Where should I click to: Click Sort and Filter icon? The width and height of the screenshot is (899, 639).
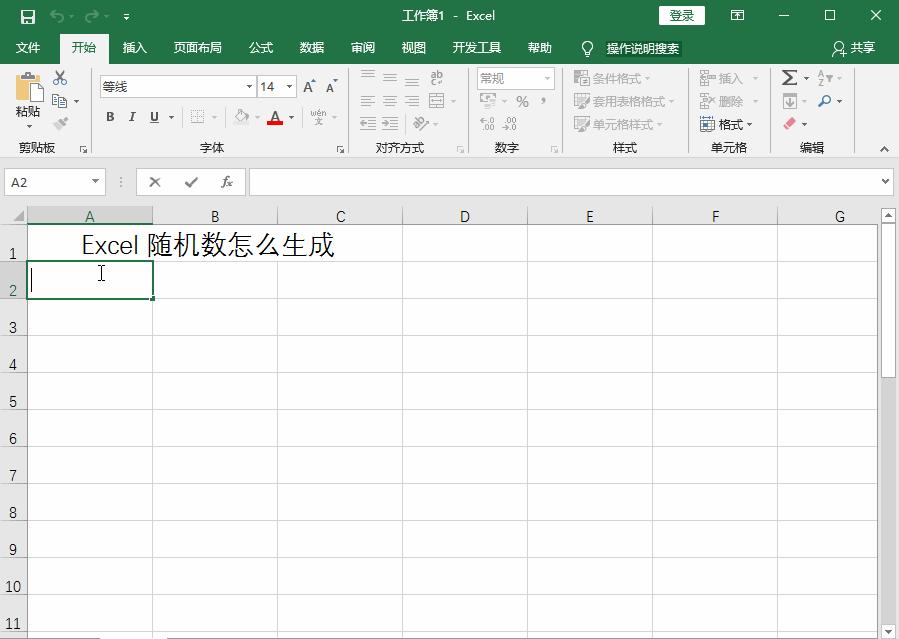pyautogui.click(x=824, y=77)
